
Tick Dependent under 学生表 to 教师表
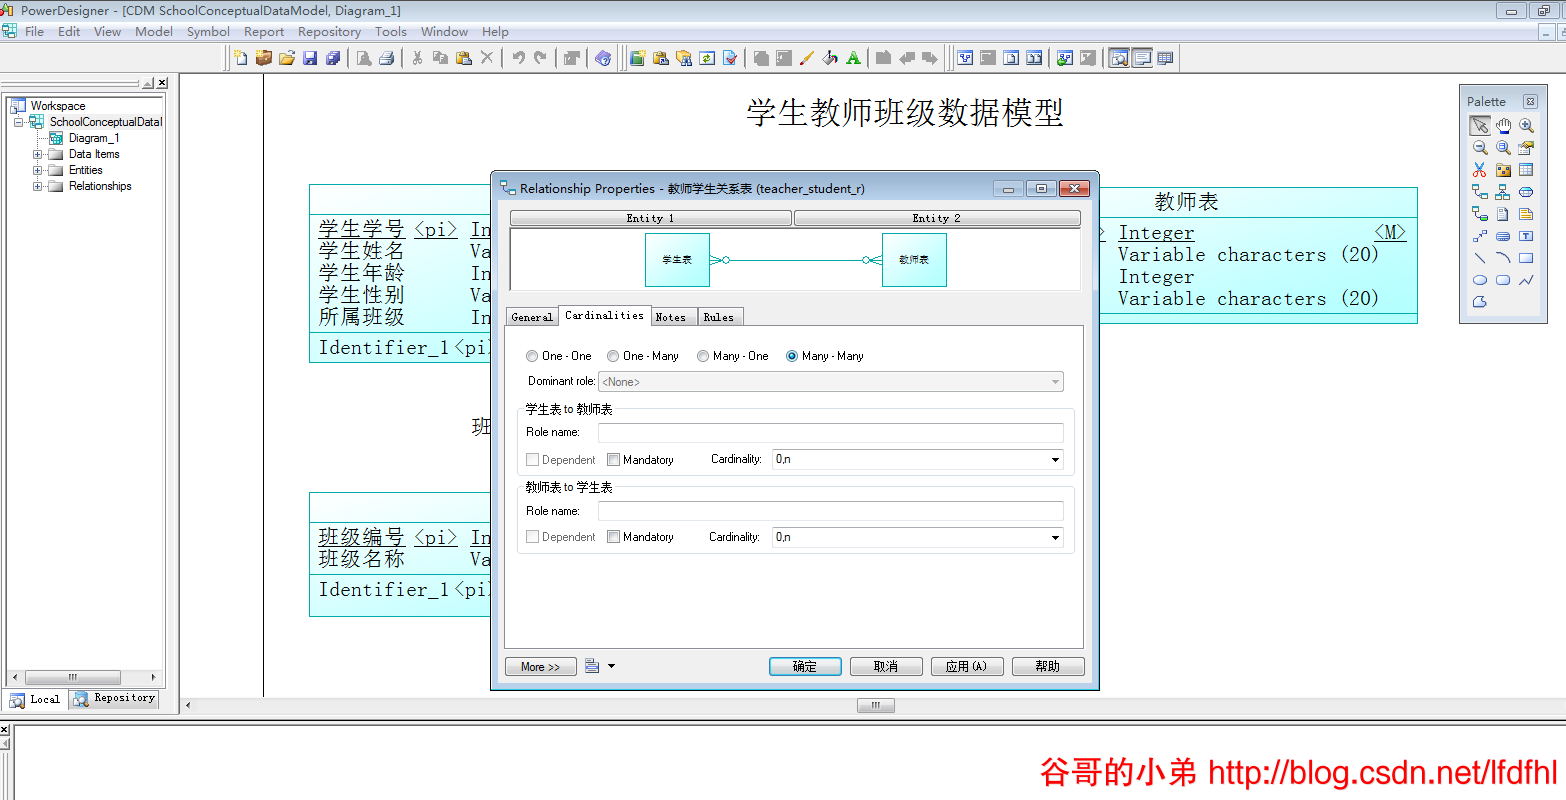[533, 460]
